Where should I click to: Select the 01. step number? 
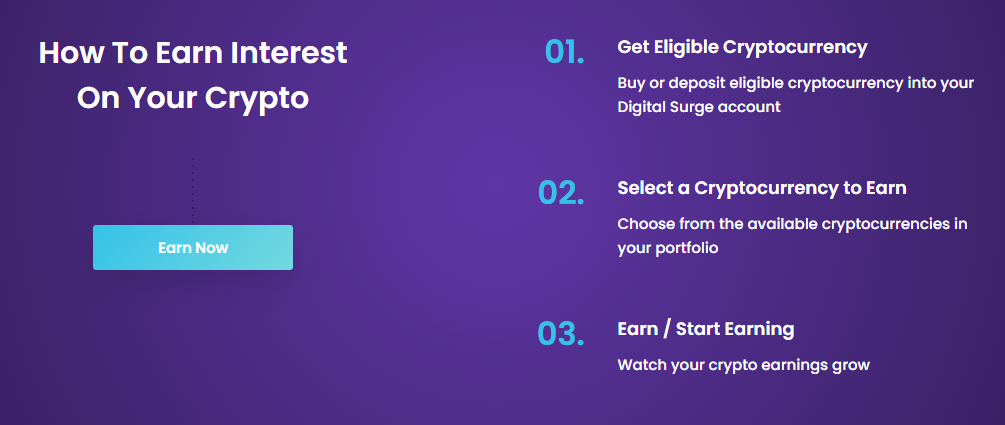[x=565, y=51]
